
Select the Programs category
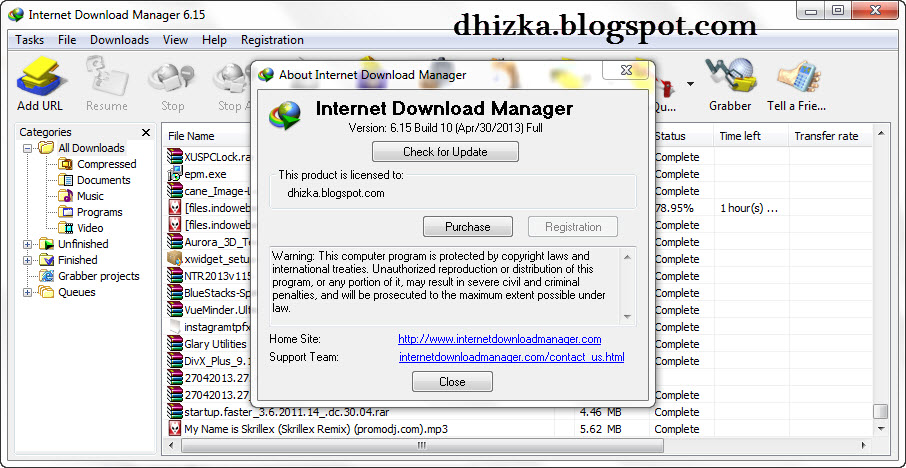tap(99, 212)
